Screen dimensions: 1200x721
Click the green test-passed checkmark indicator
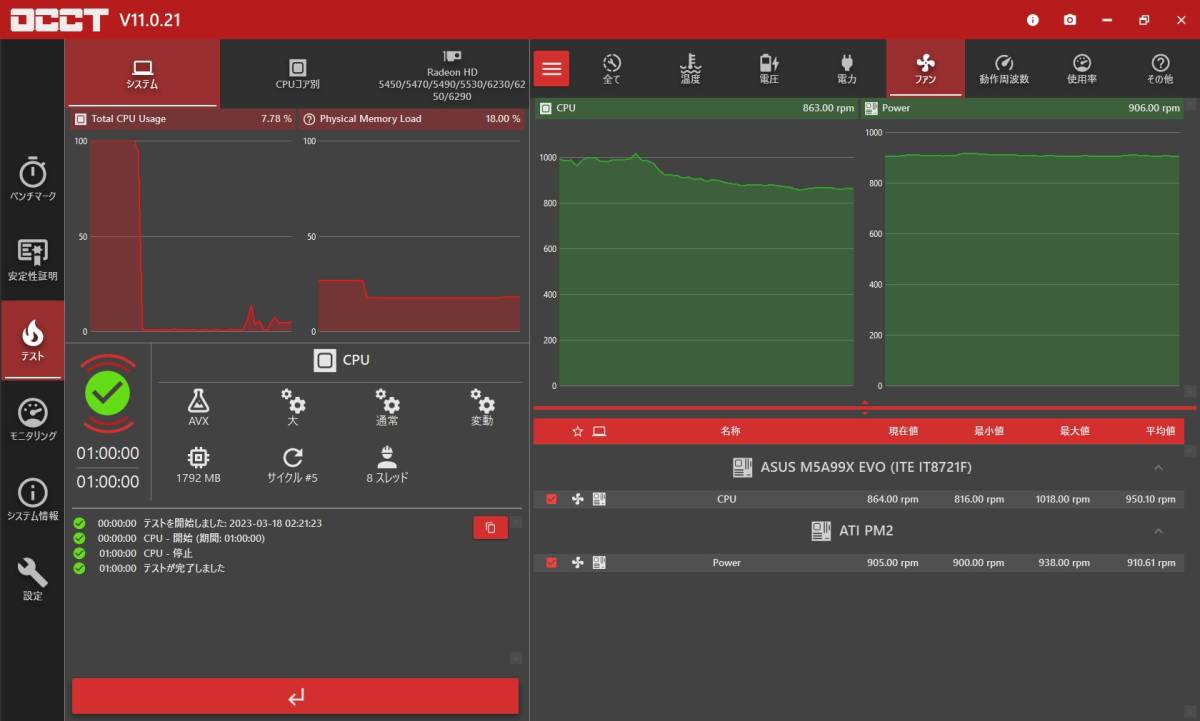pyautogui.click(x=108, y=394)
